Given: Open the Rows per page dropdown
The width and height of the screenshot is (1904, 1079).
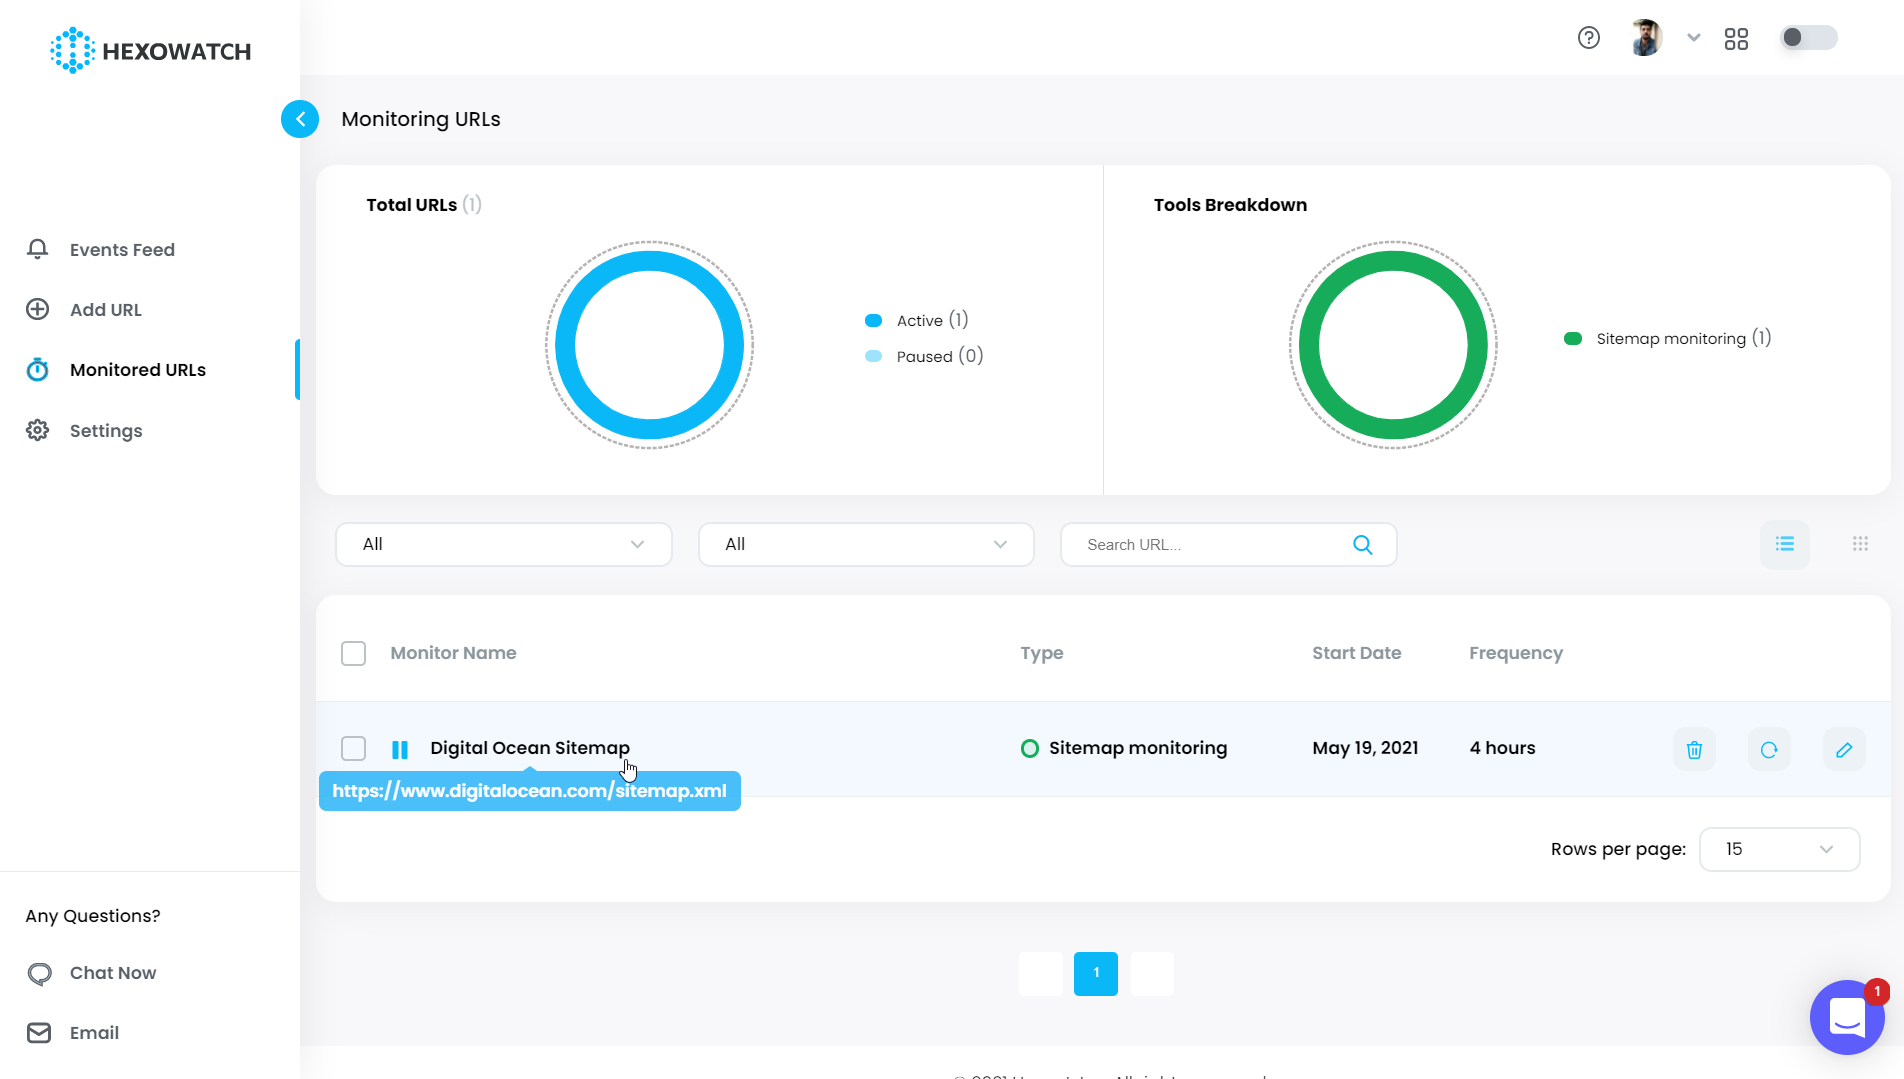Looking at the screenshot, I should (1780, 849).
